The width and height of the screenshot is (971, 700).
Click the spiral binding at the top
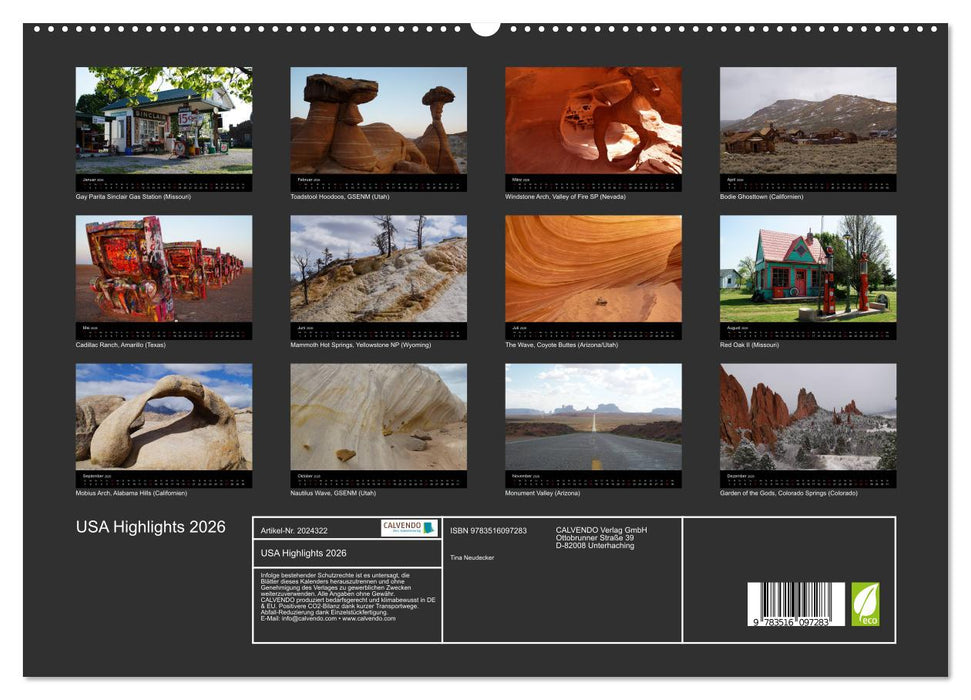point(250,30)
